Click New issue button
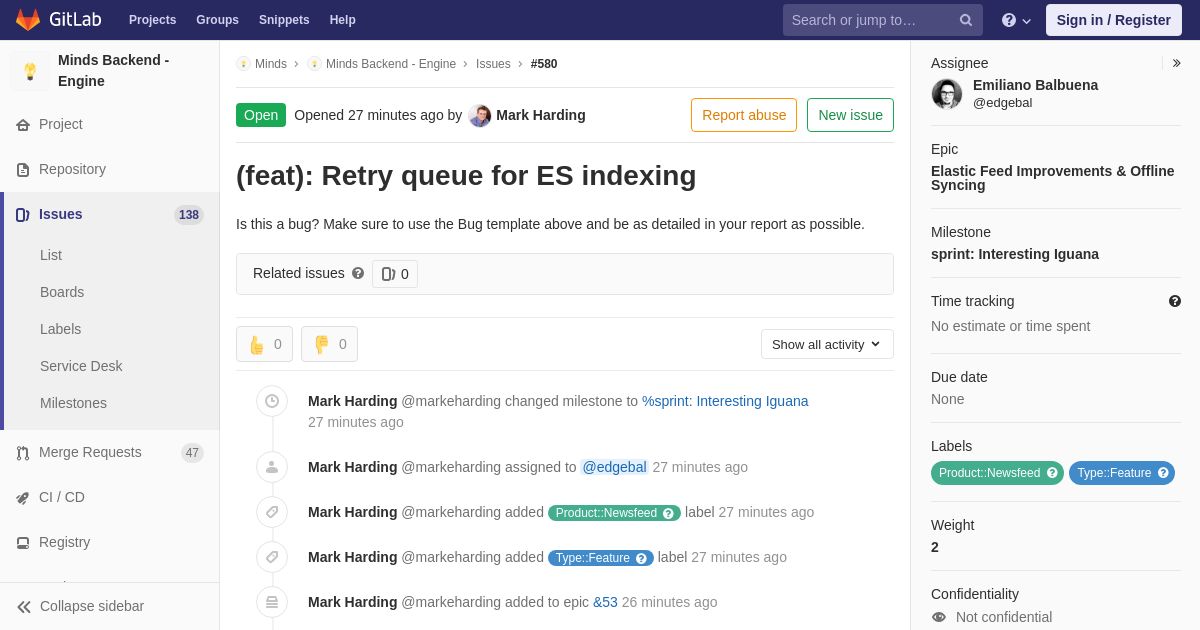The width and height of the screenshot is (1200, 630). click(x=850, y=115)
